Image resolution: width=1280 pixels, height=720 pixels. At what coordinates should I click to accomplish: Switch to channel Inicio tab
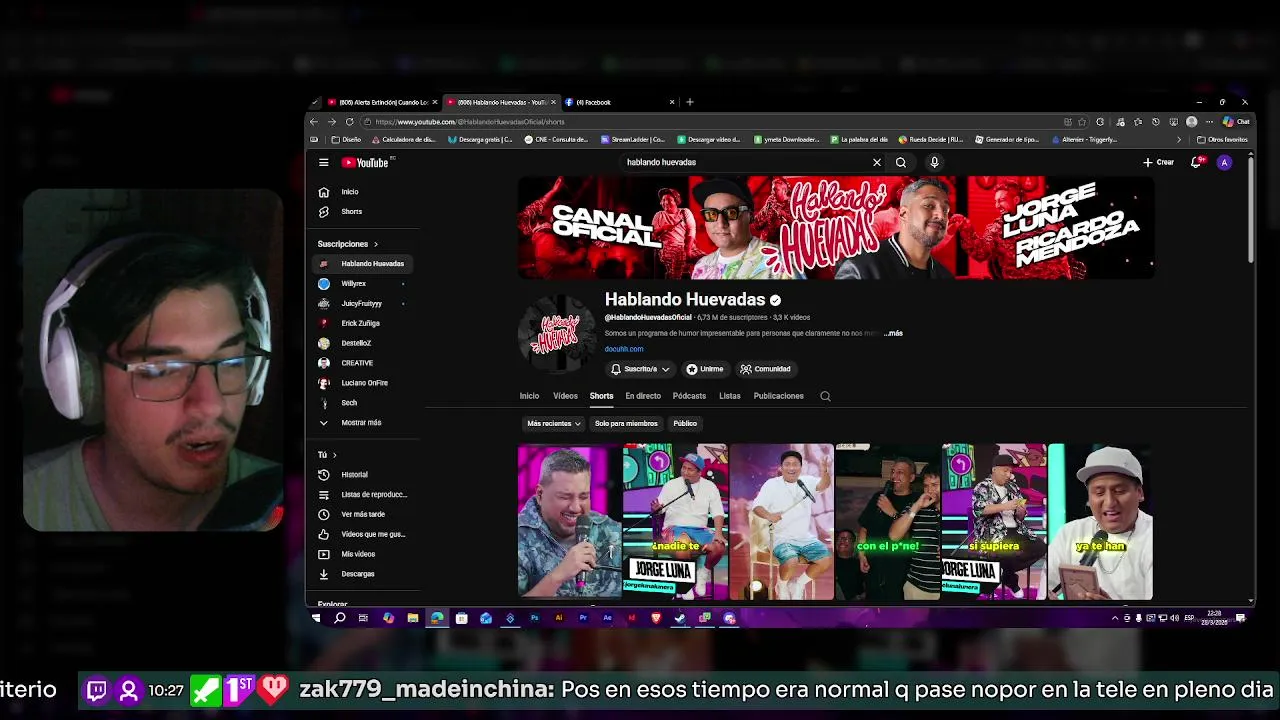tap(529, 396)
